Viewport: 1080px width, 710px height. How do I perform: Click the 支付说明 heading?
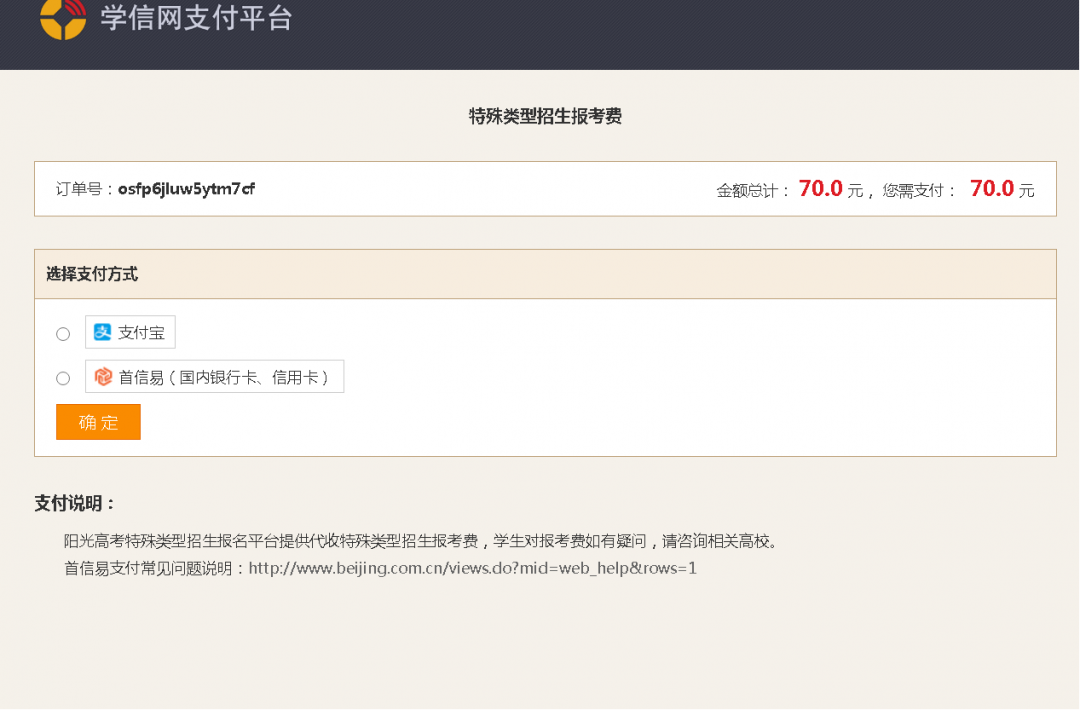(x=76, y=503)
